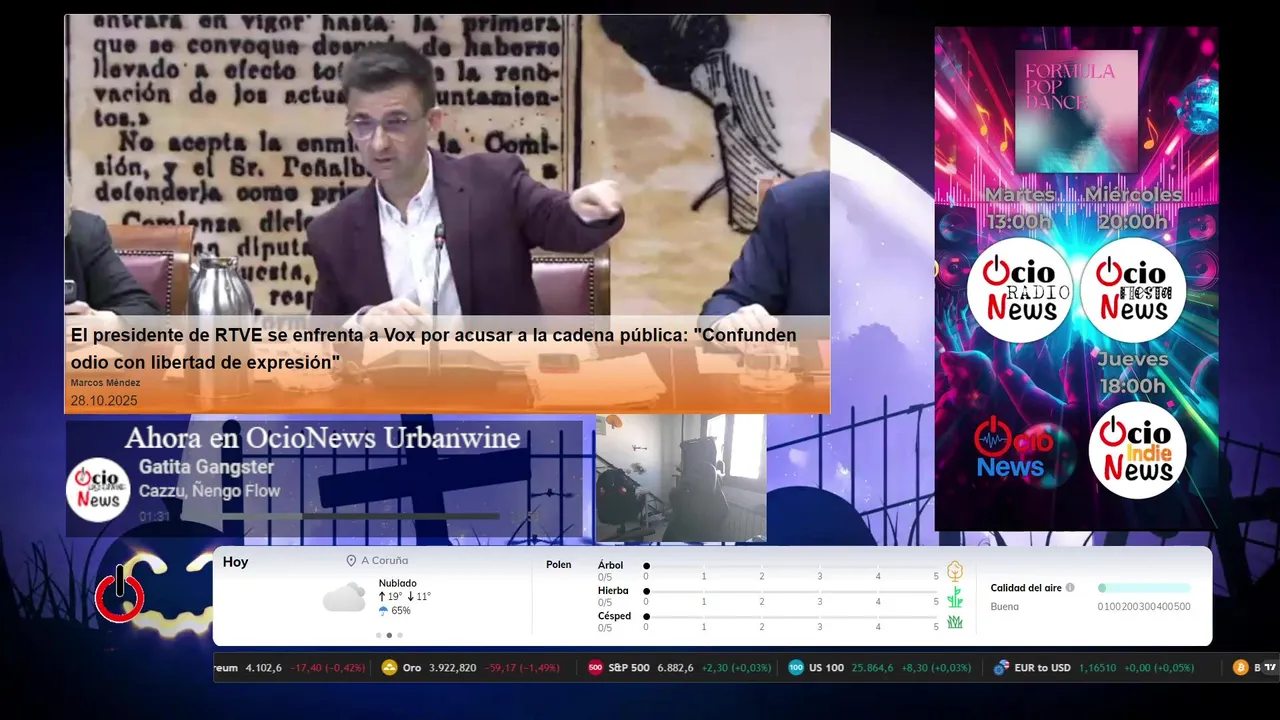
Task: Click the red S&P 500 ticker badge
Action: pyautogui.click(x=595, y=668)
